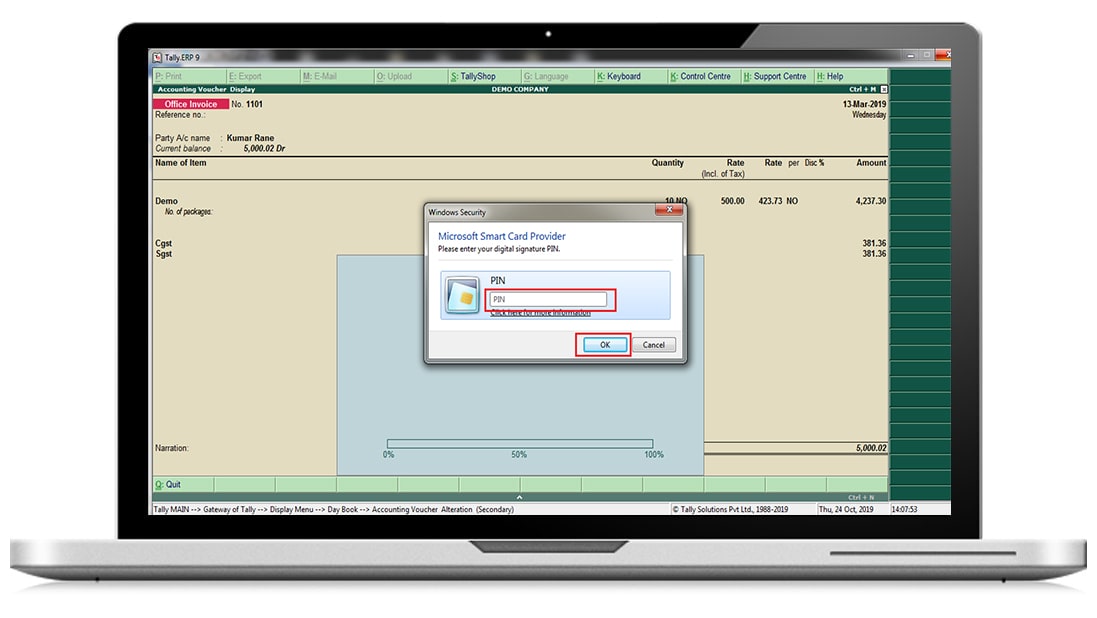Screen dimensions: 1097x618
Task: Cancel the Windows Security dialog
Action: point(654,345)
